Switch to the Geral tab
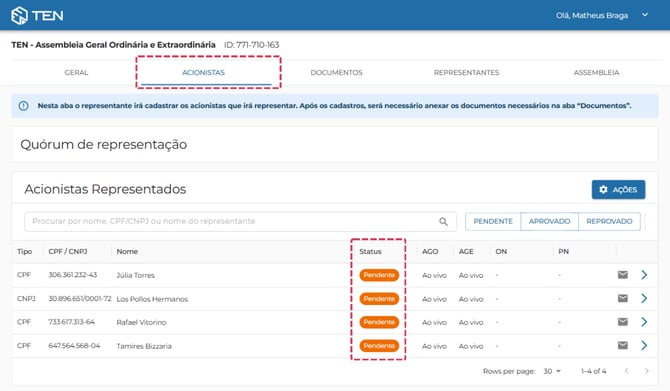The width and height of the screenshot is (670, 391). pyautogui.click(x=76, y=73)
